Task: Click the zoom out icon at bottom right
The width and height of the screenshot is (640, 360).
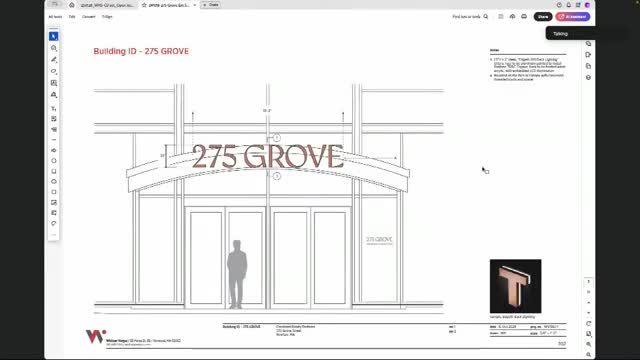Action: [x=589, y=355]
